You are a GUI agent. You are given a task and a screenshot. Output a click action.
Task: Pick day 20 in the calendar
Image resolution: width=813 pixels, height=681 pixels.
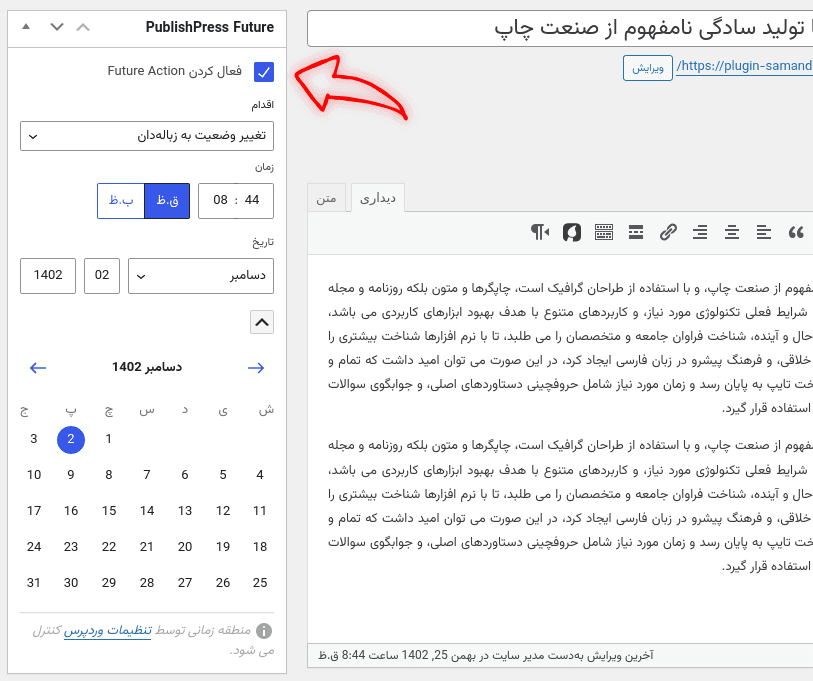pos(185,547)
